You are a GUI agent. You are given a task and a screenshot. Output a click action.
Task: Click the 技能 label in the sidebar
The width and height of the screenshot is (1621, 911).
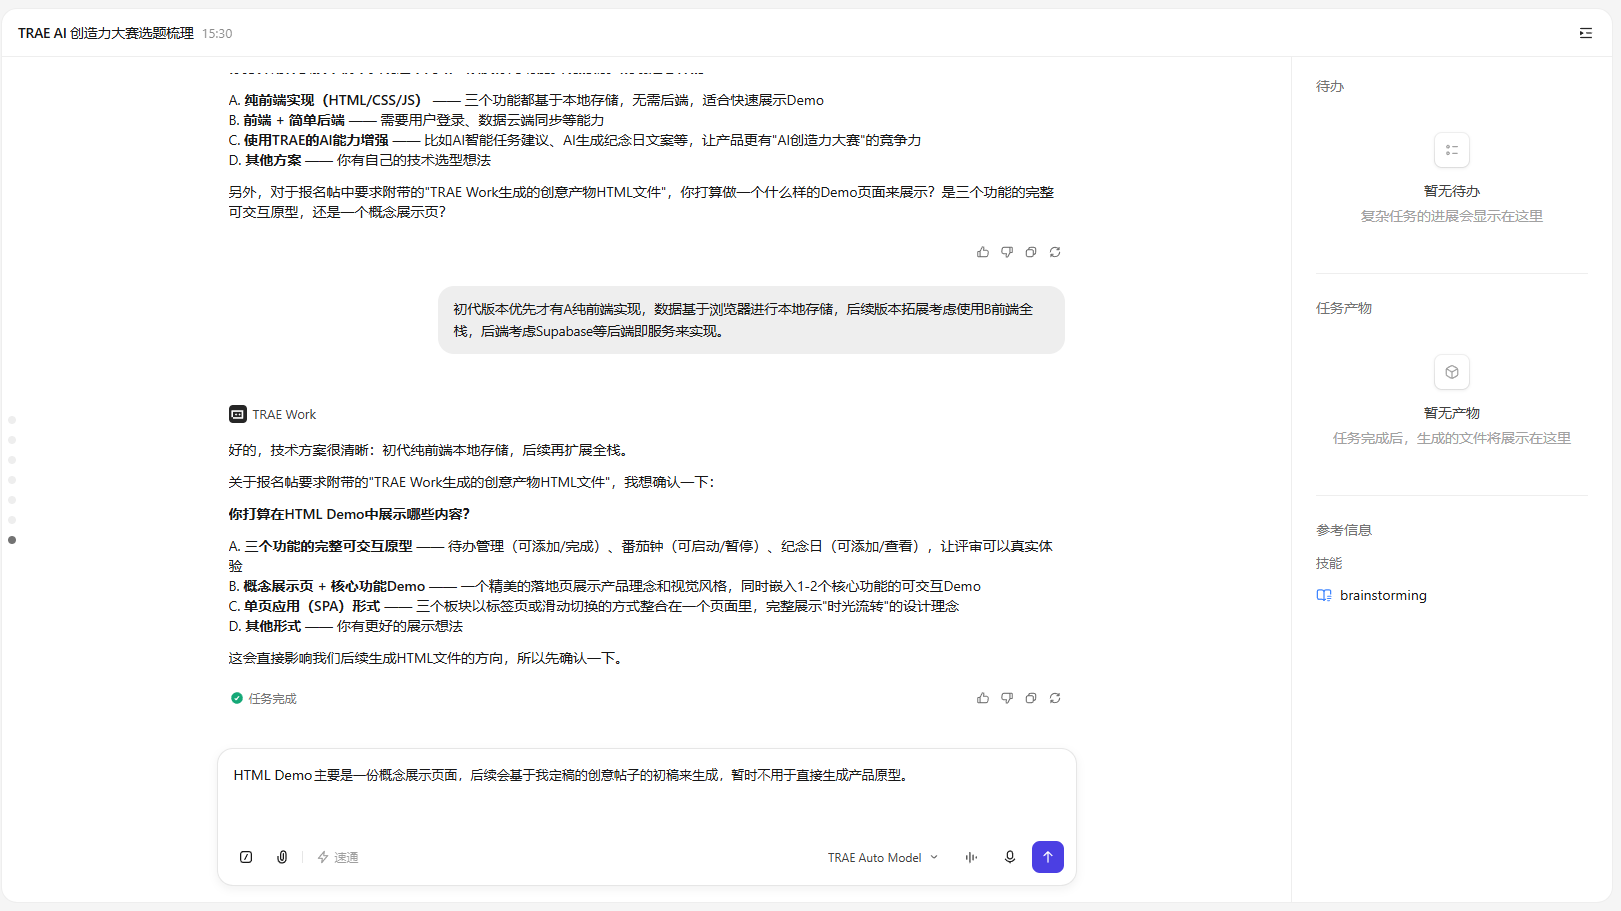1329,563
